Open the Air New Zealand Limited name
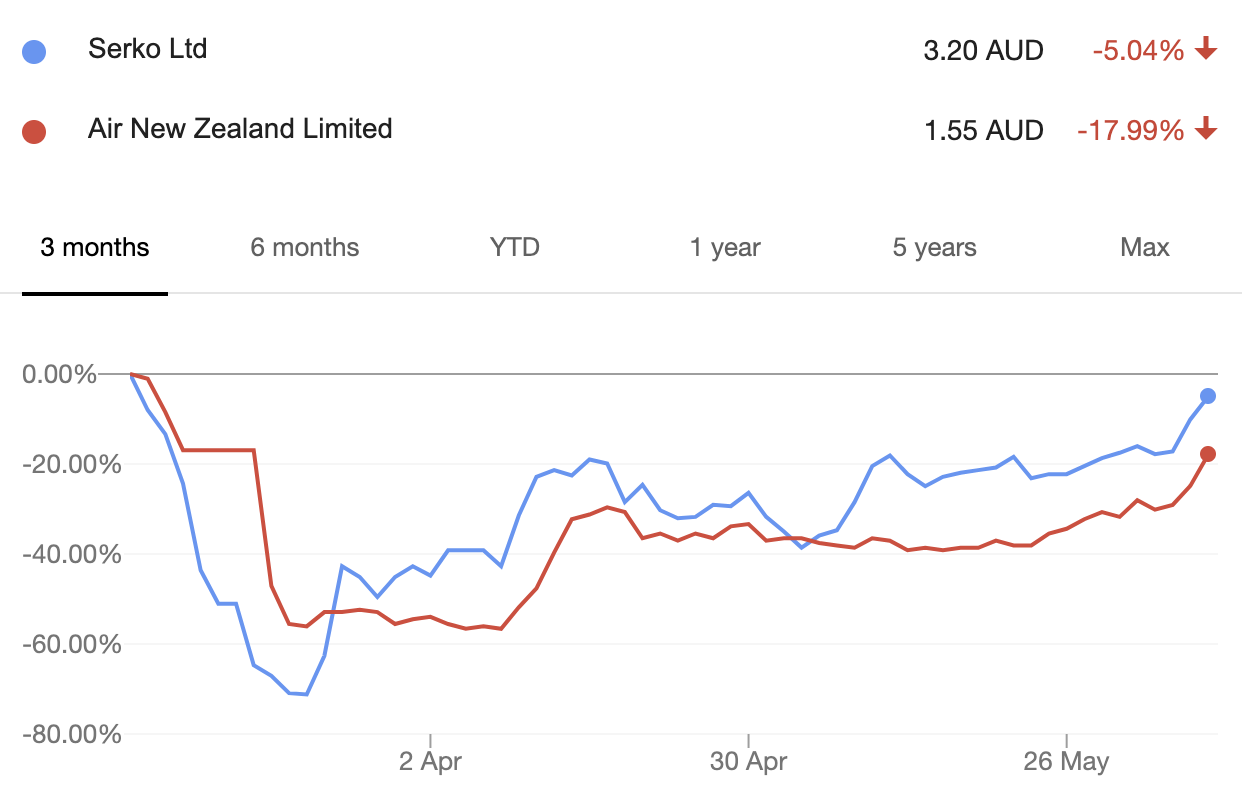The width and height of the screenshot is (1242, 798). click(x=240, y=129)
